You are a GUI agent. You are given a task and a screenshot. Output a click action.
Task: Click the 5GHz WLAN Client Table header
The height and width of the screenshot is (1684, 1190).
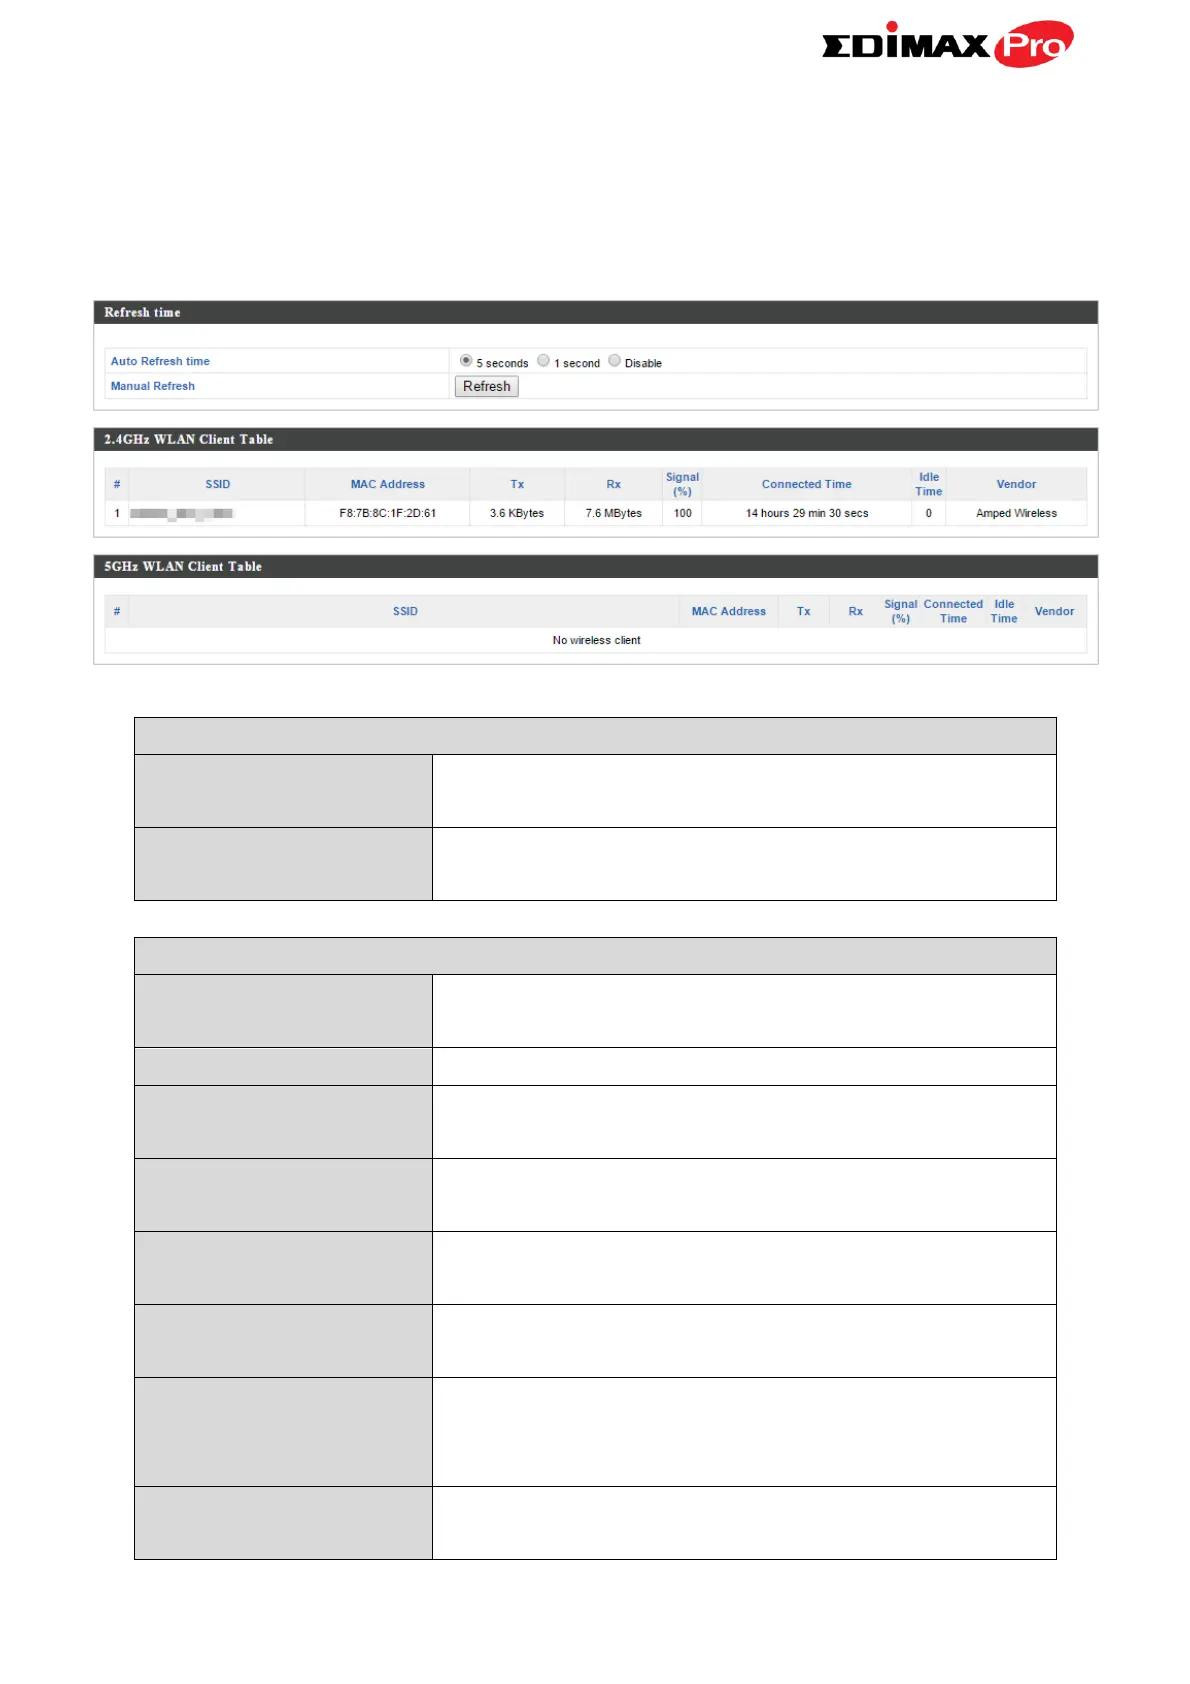pos(595,566)
